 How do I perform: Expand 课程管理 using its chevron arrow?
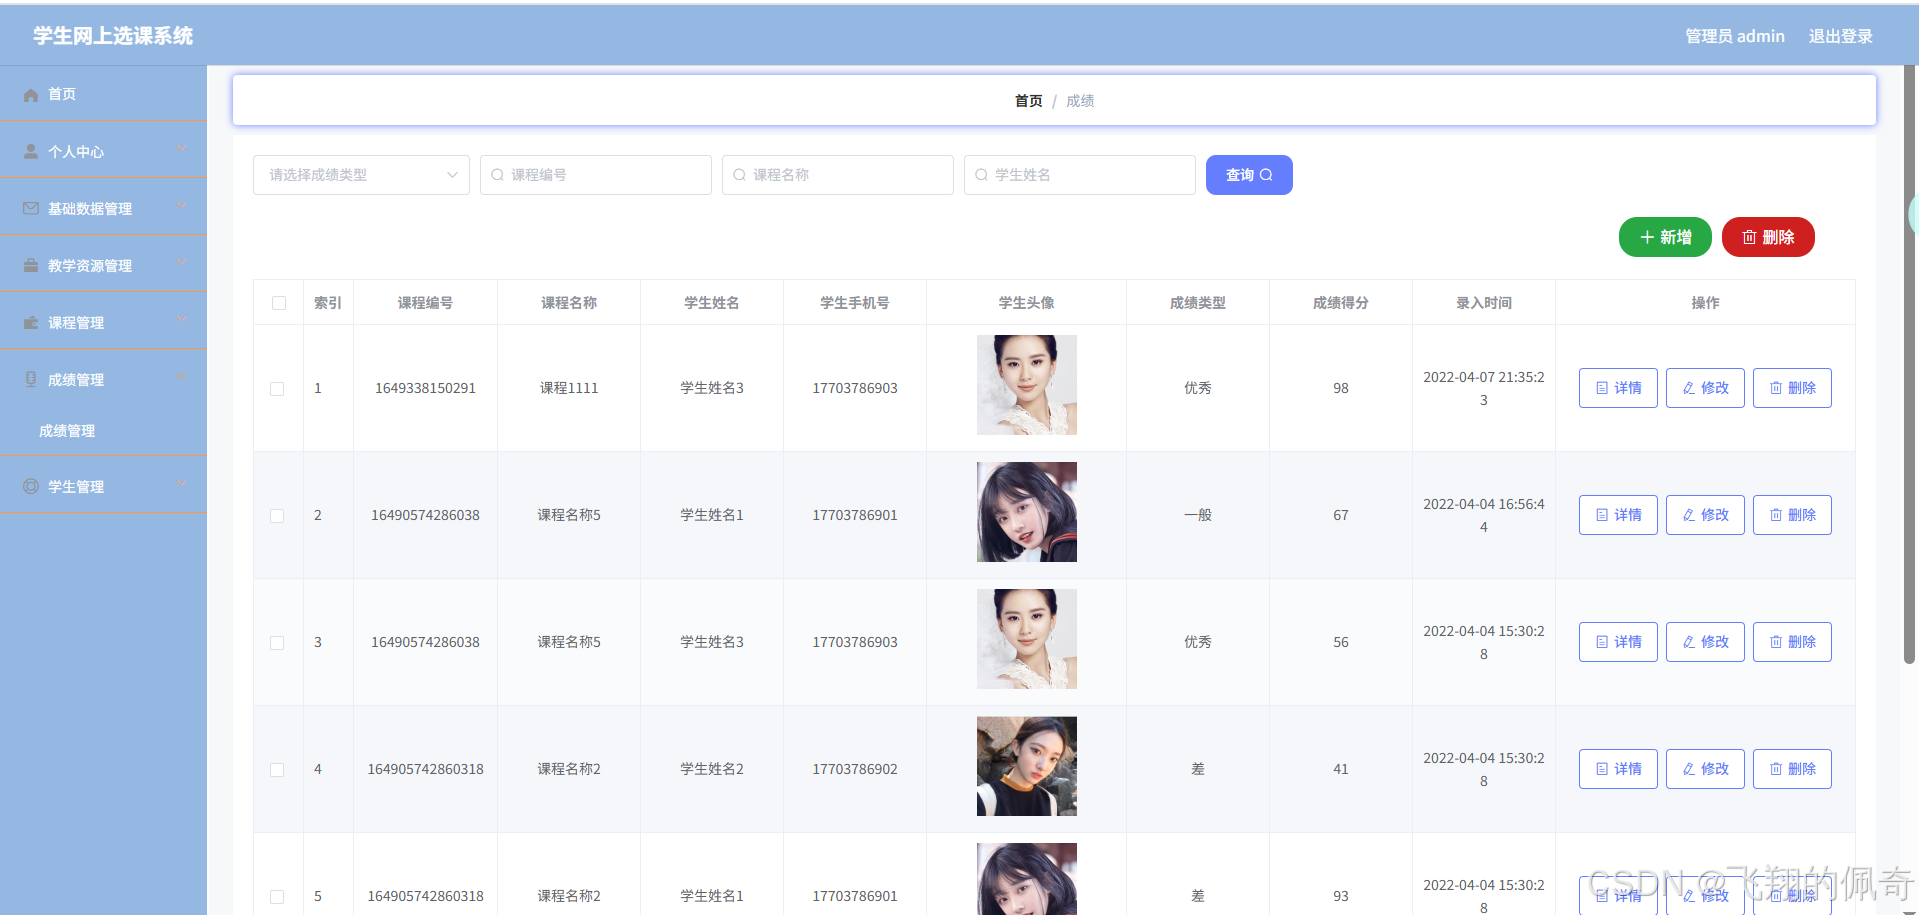pos(182,320)
